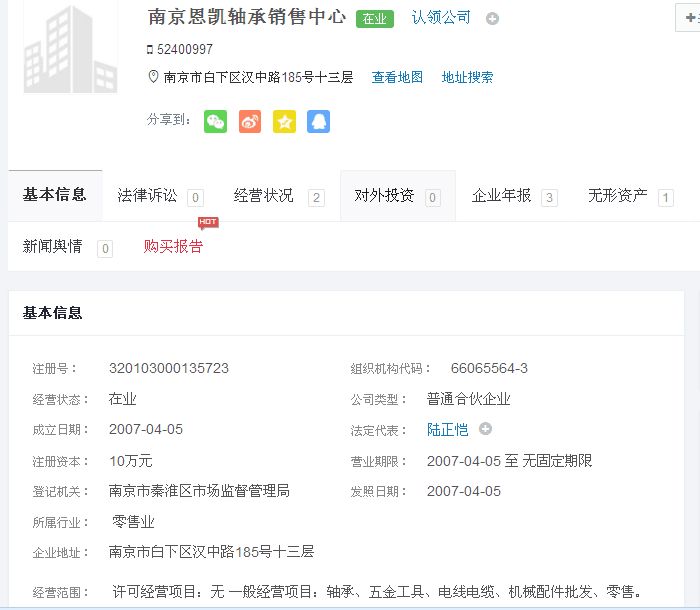The image size is (700, 610).
Task: Share to WeChat via green icon
Action: pyautogui.click(x=216, y=122)
